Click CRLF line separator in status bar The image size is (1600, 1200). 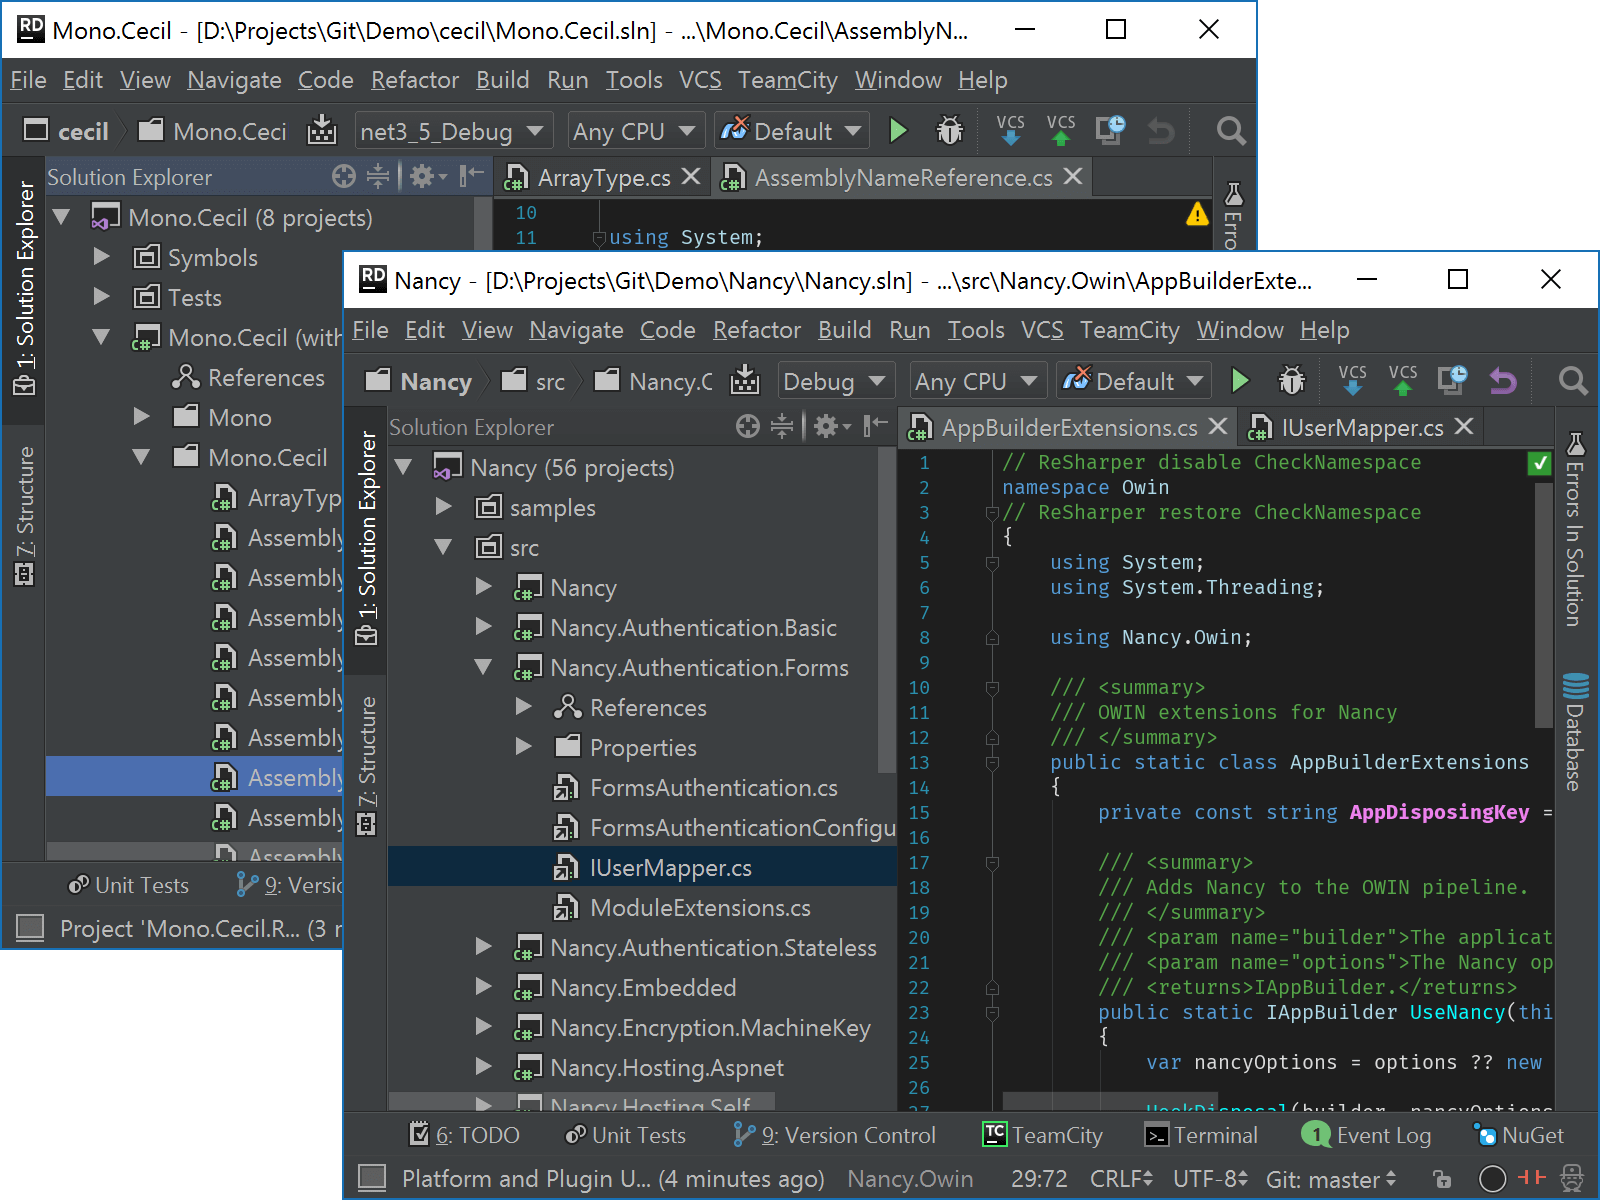click(1121, 1179)
